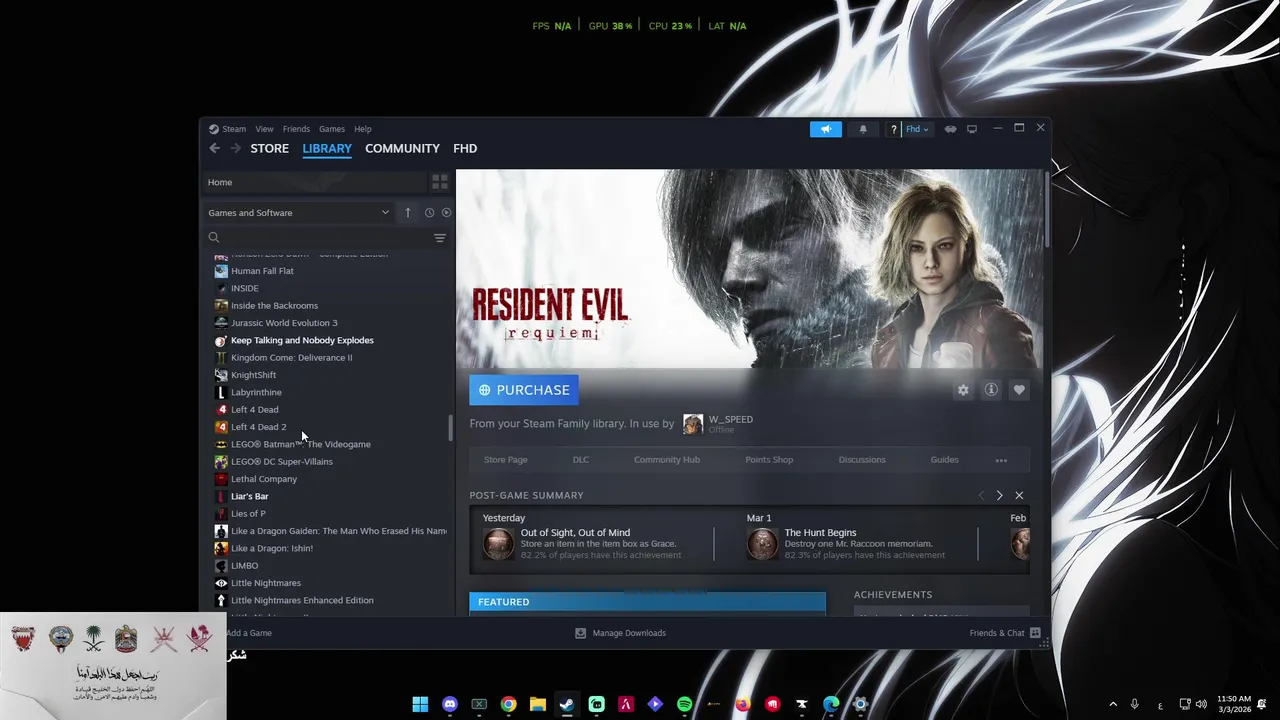Open Fhd account dropdown menu
This screenshot has height=720, width=1280.
pyautogui.click(x=917, y=129)
